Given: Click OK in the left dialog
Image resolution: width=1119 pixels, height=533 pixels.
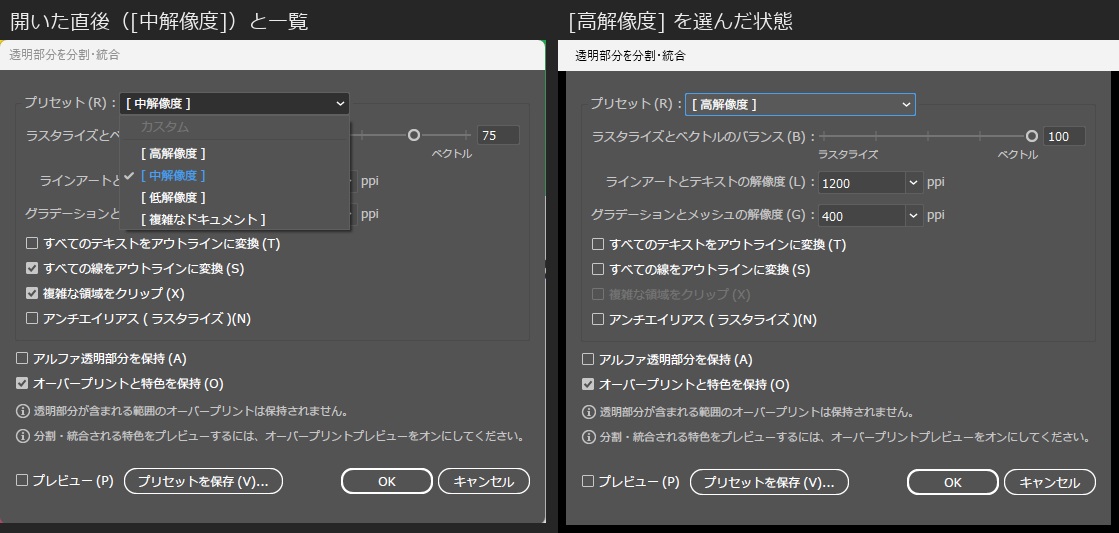Looking at the screenshot, I should coord(387,481).
